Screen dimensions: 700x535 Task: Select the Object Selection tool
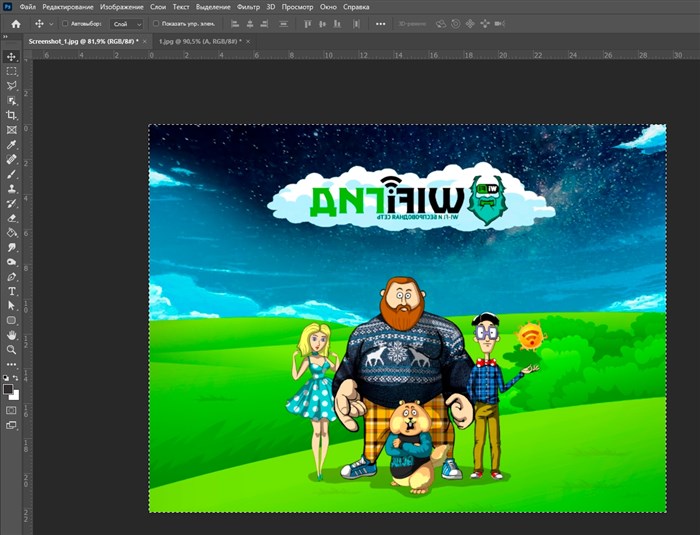(12, 100)
